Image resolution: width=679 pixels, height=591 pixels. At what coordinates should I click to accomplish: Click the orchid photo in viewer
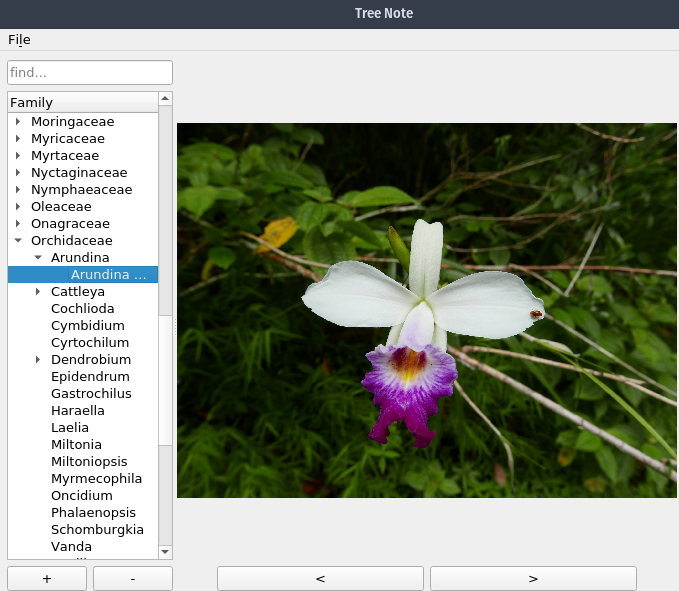(x=427, y=310)
